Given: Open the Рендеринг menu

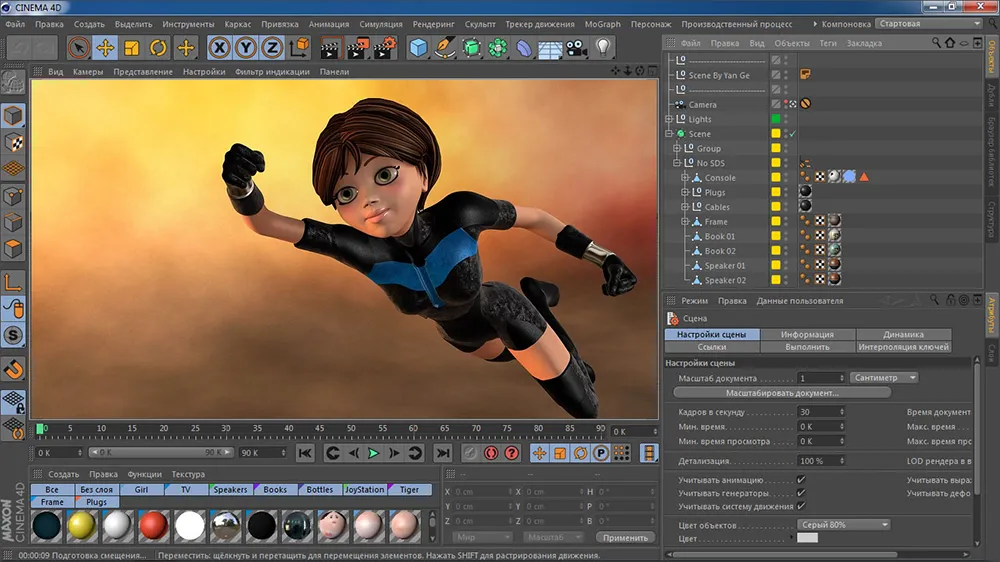Looking at the screenshot, I should coord(433,23).
